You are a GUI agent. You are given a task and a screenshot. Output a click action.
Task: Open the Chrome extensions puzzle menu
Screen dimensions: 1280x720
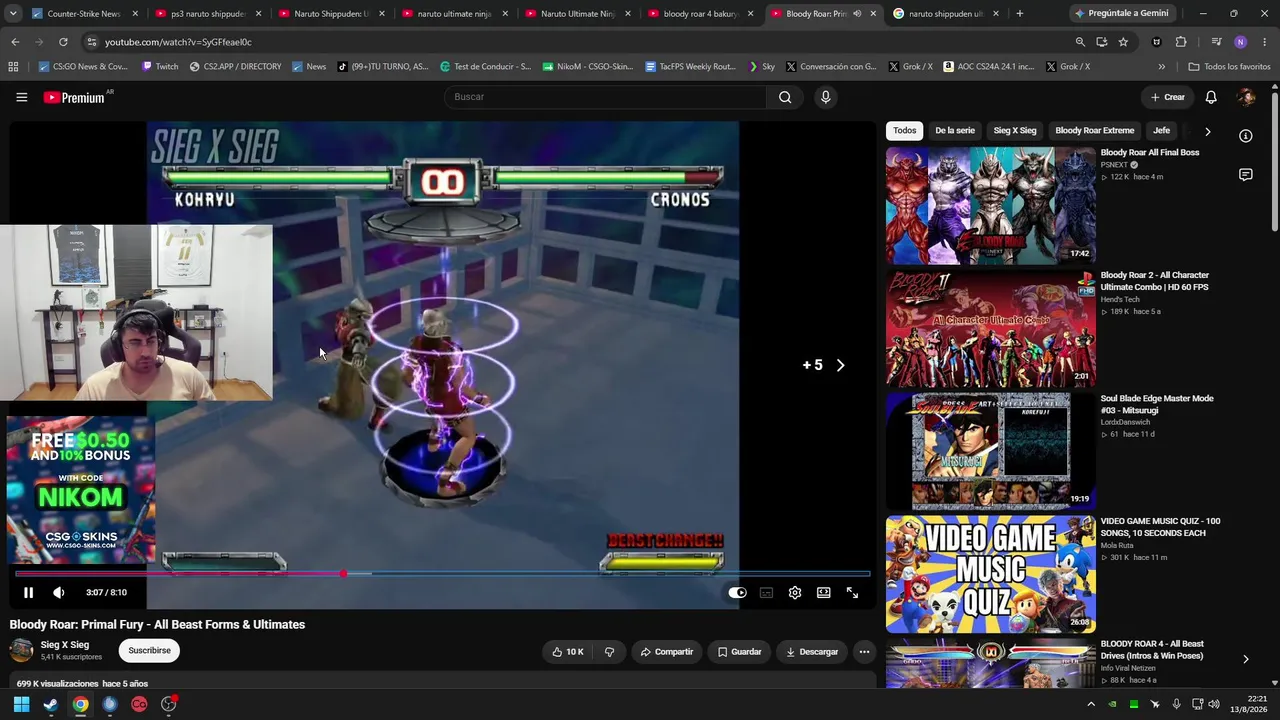pyautogui.click(x=1181, y=42)
